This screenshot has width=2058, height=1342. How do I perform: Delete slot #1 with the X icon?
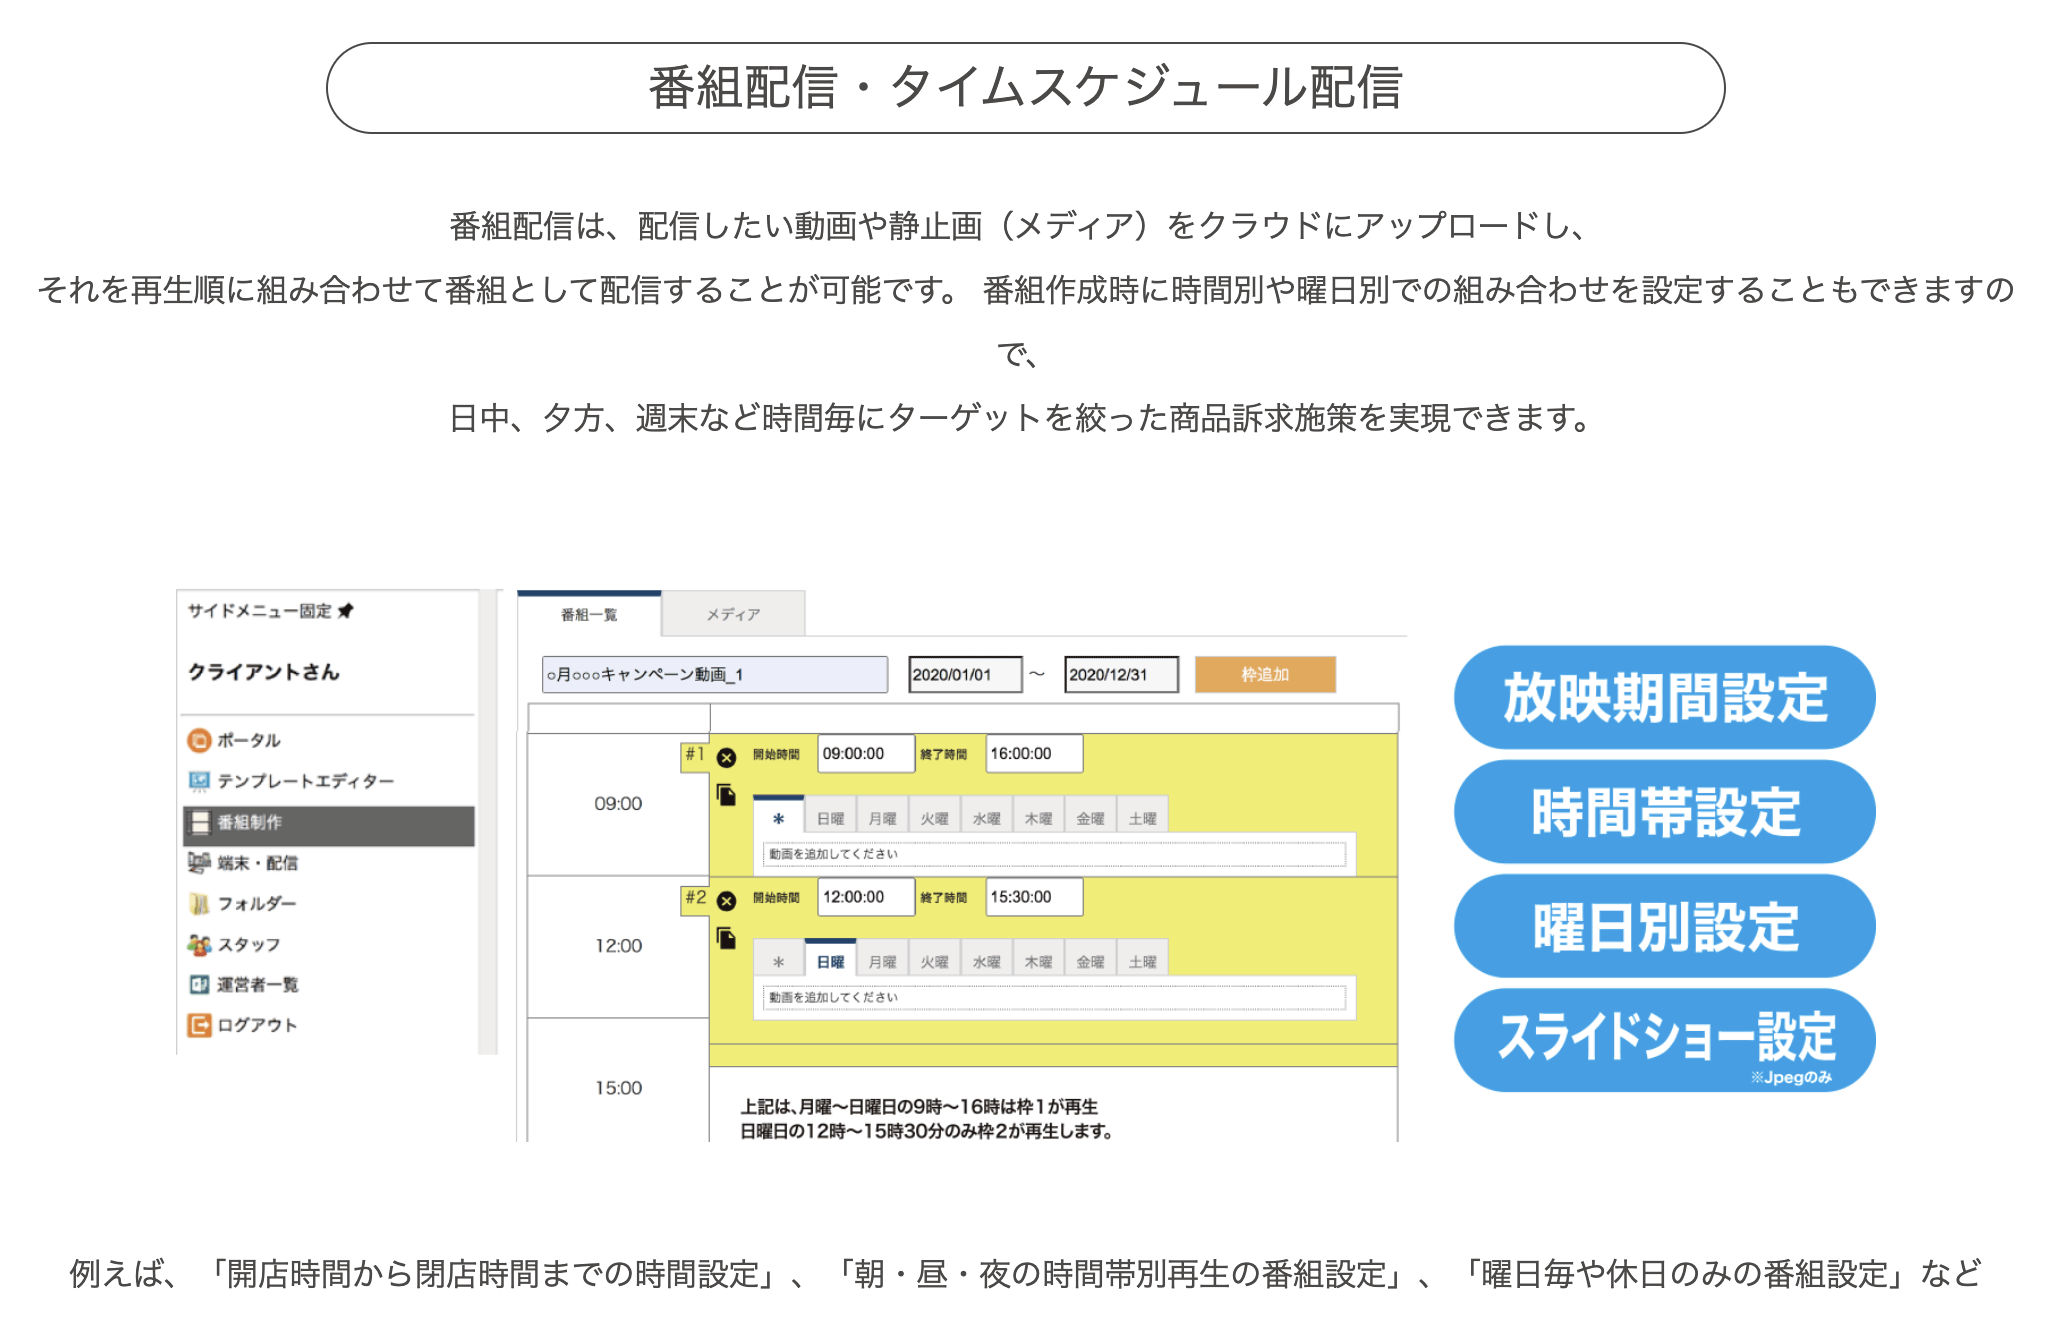tap(727, 758)
